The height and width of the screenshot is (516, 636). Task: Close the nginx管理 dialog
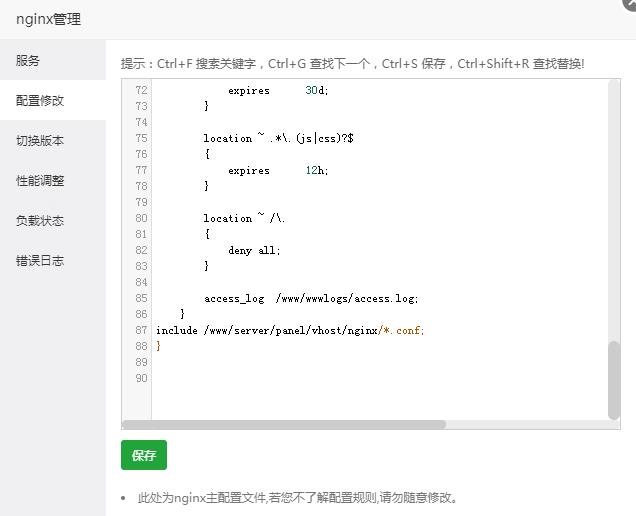(630, 3)
